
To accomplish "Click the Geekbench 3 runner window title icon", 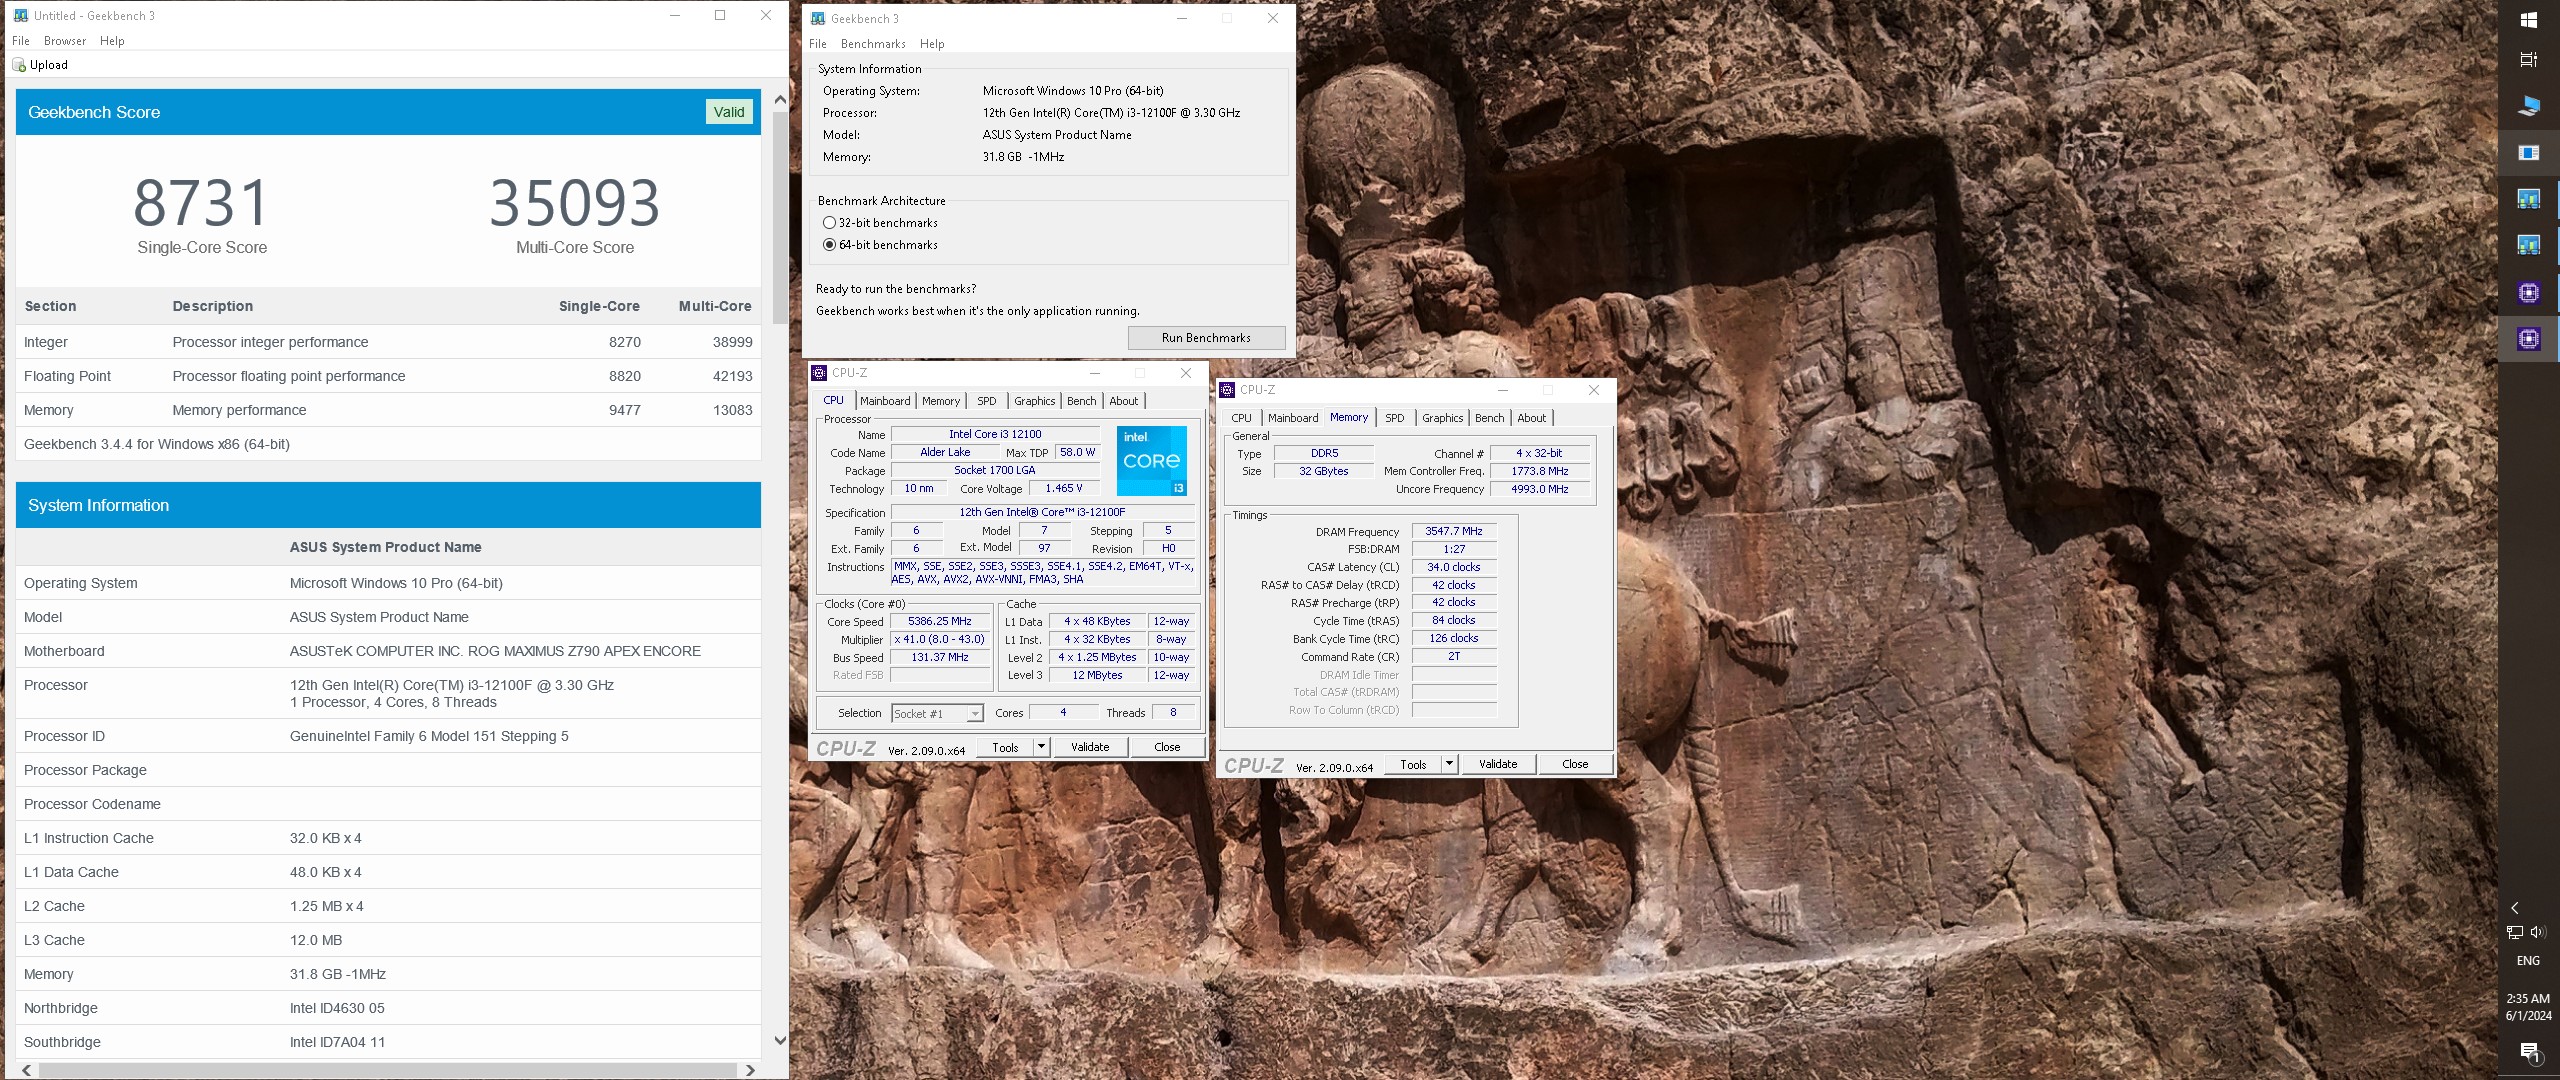I will (818, 18).
